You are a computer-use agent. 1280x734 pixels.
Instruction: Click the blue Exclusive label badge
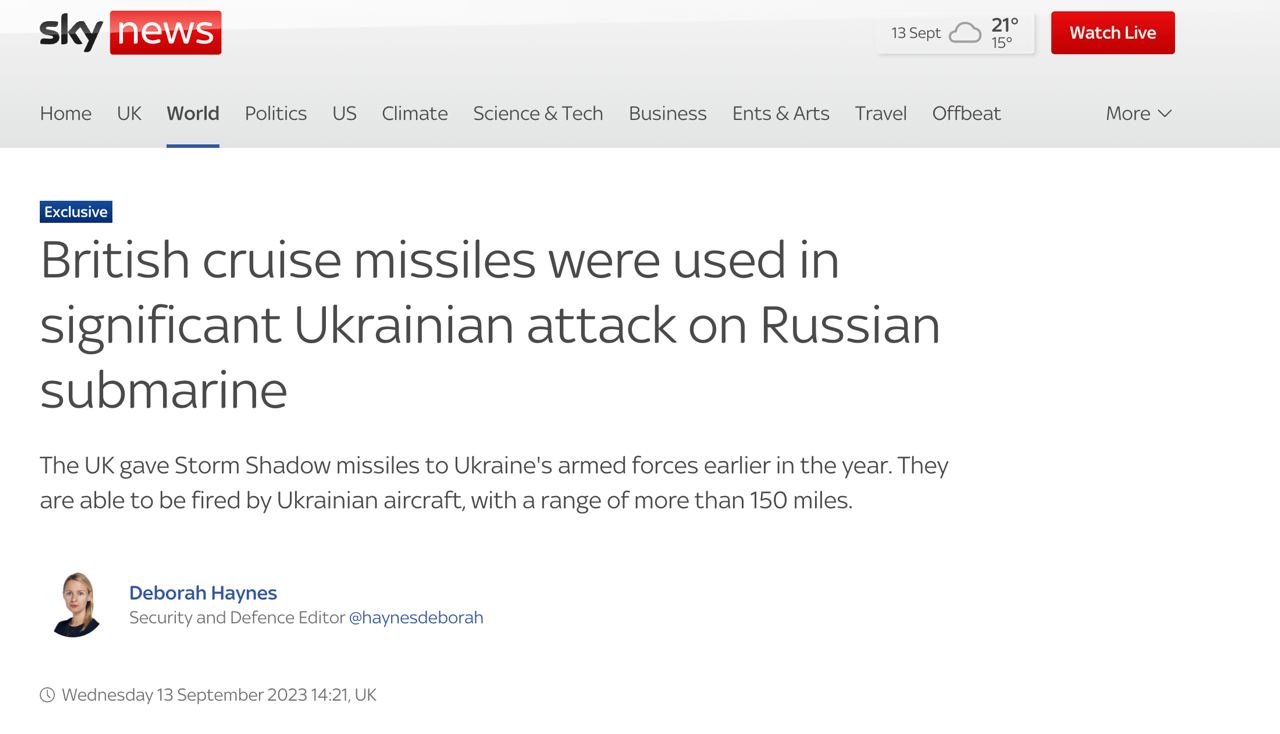coord(76,211)
